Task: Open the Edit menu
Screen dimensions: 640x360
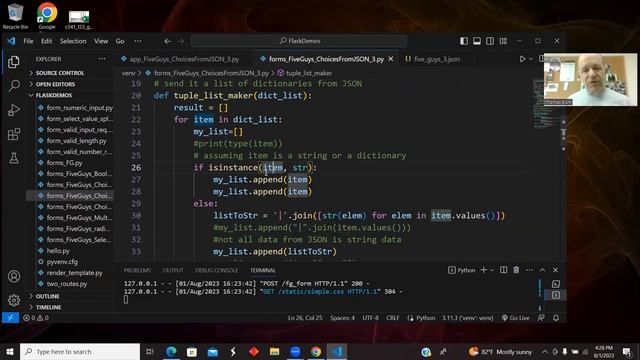Action: tap(47, 41)
